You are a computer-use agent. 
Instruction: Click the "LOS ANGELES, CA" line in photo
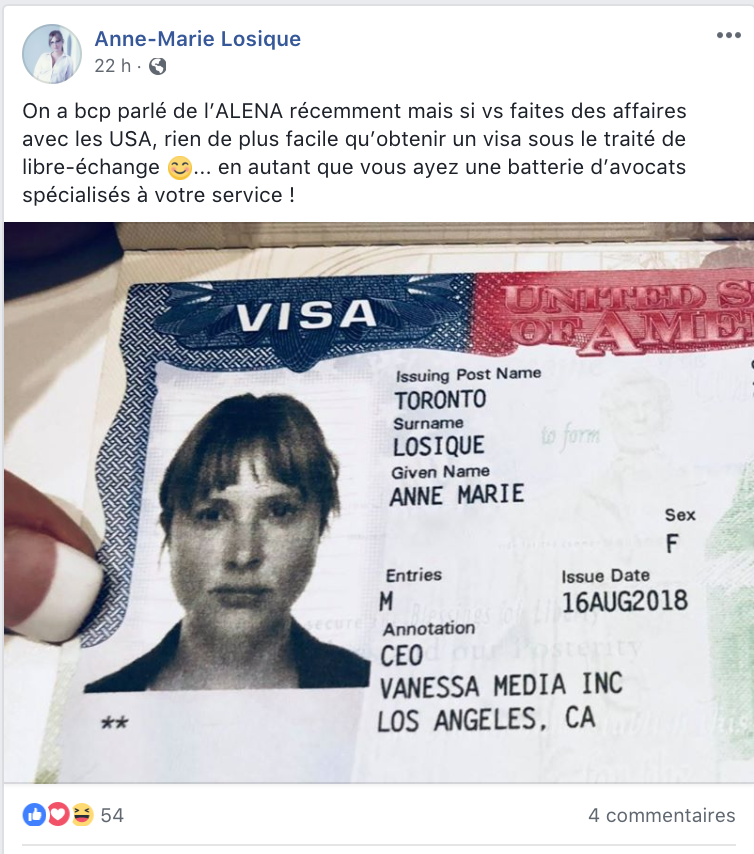(x=487, y=720)
